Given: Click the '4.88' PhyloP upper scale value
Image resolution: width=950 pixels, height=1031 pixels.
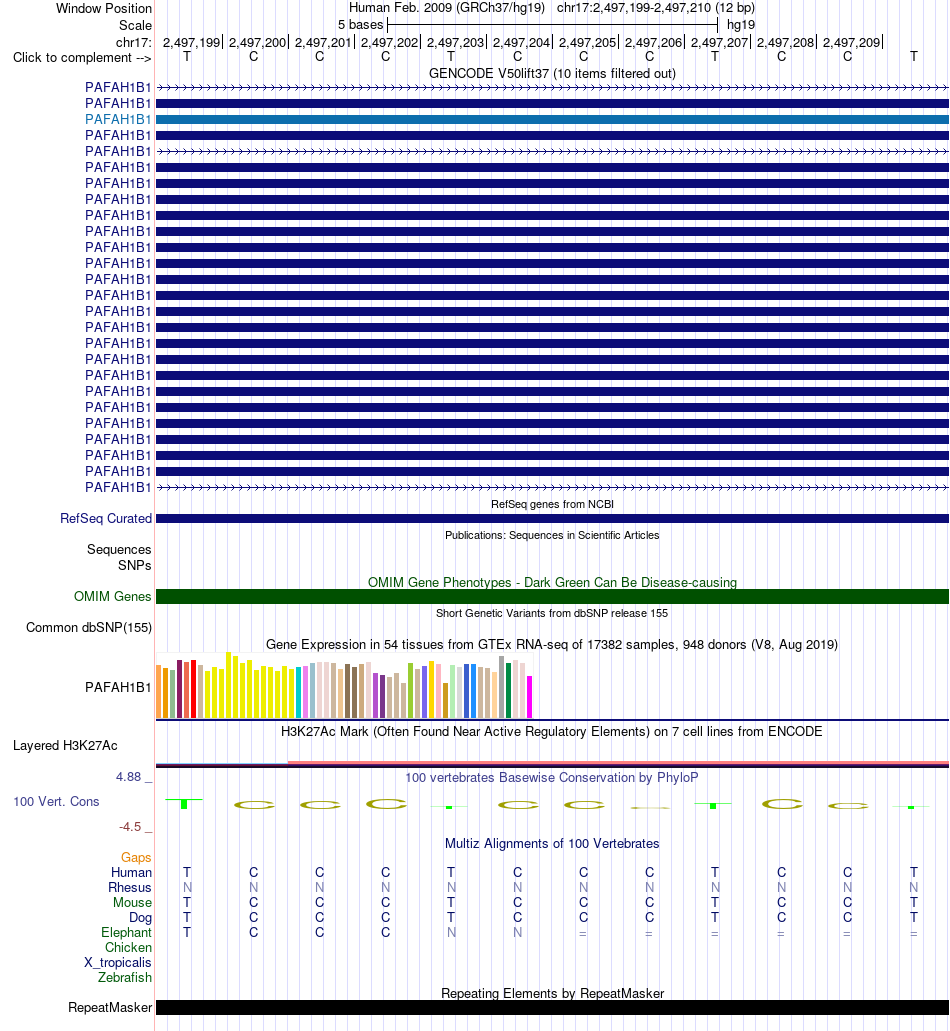Looking at the screenshot, I should (129, 777).
